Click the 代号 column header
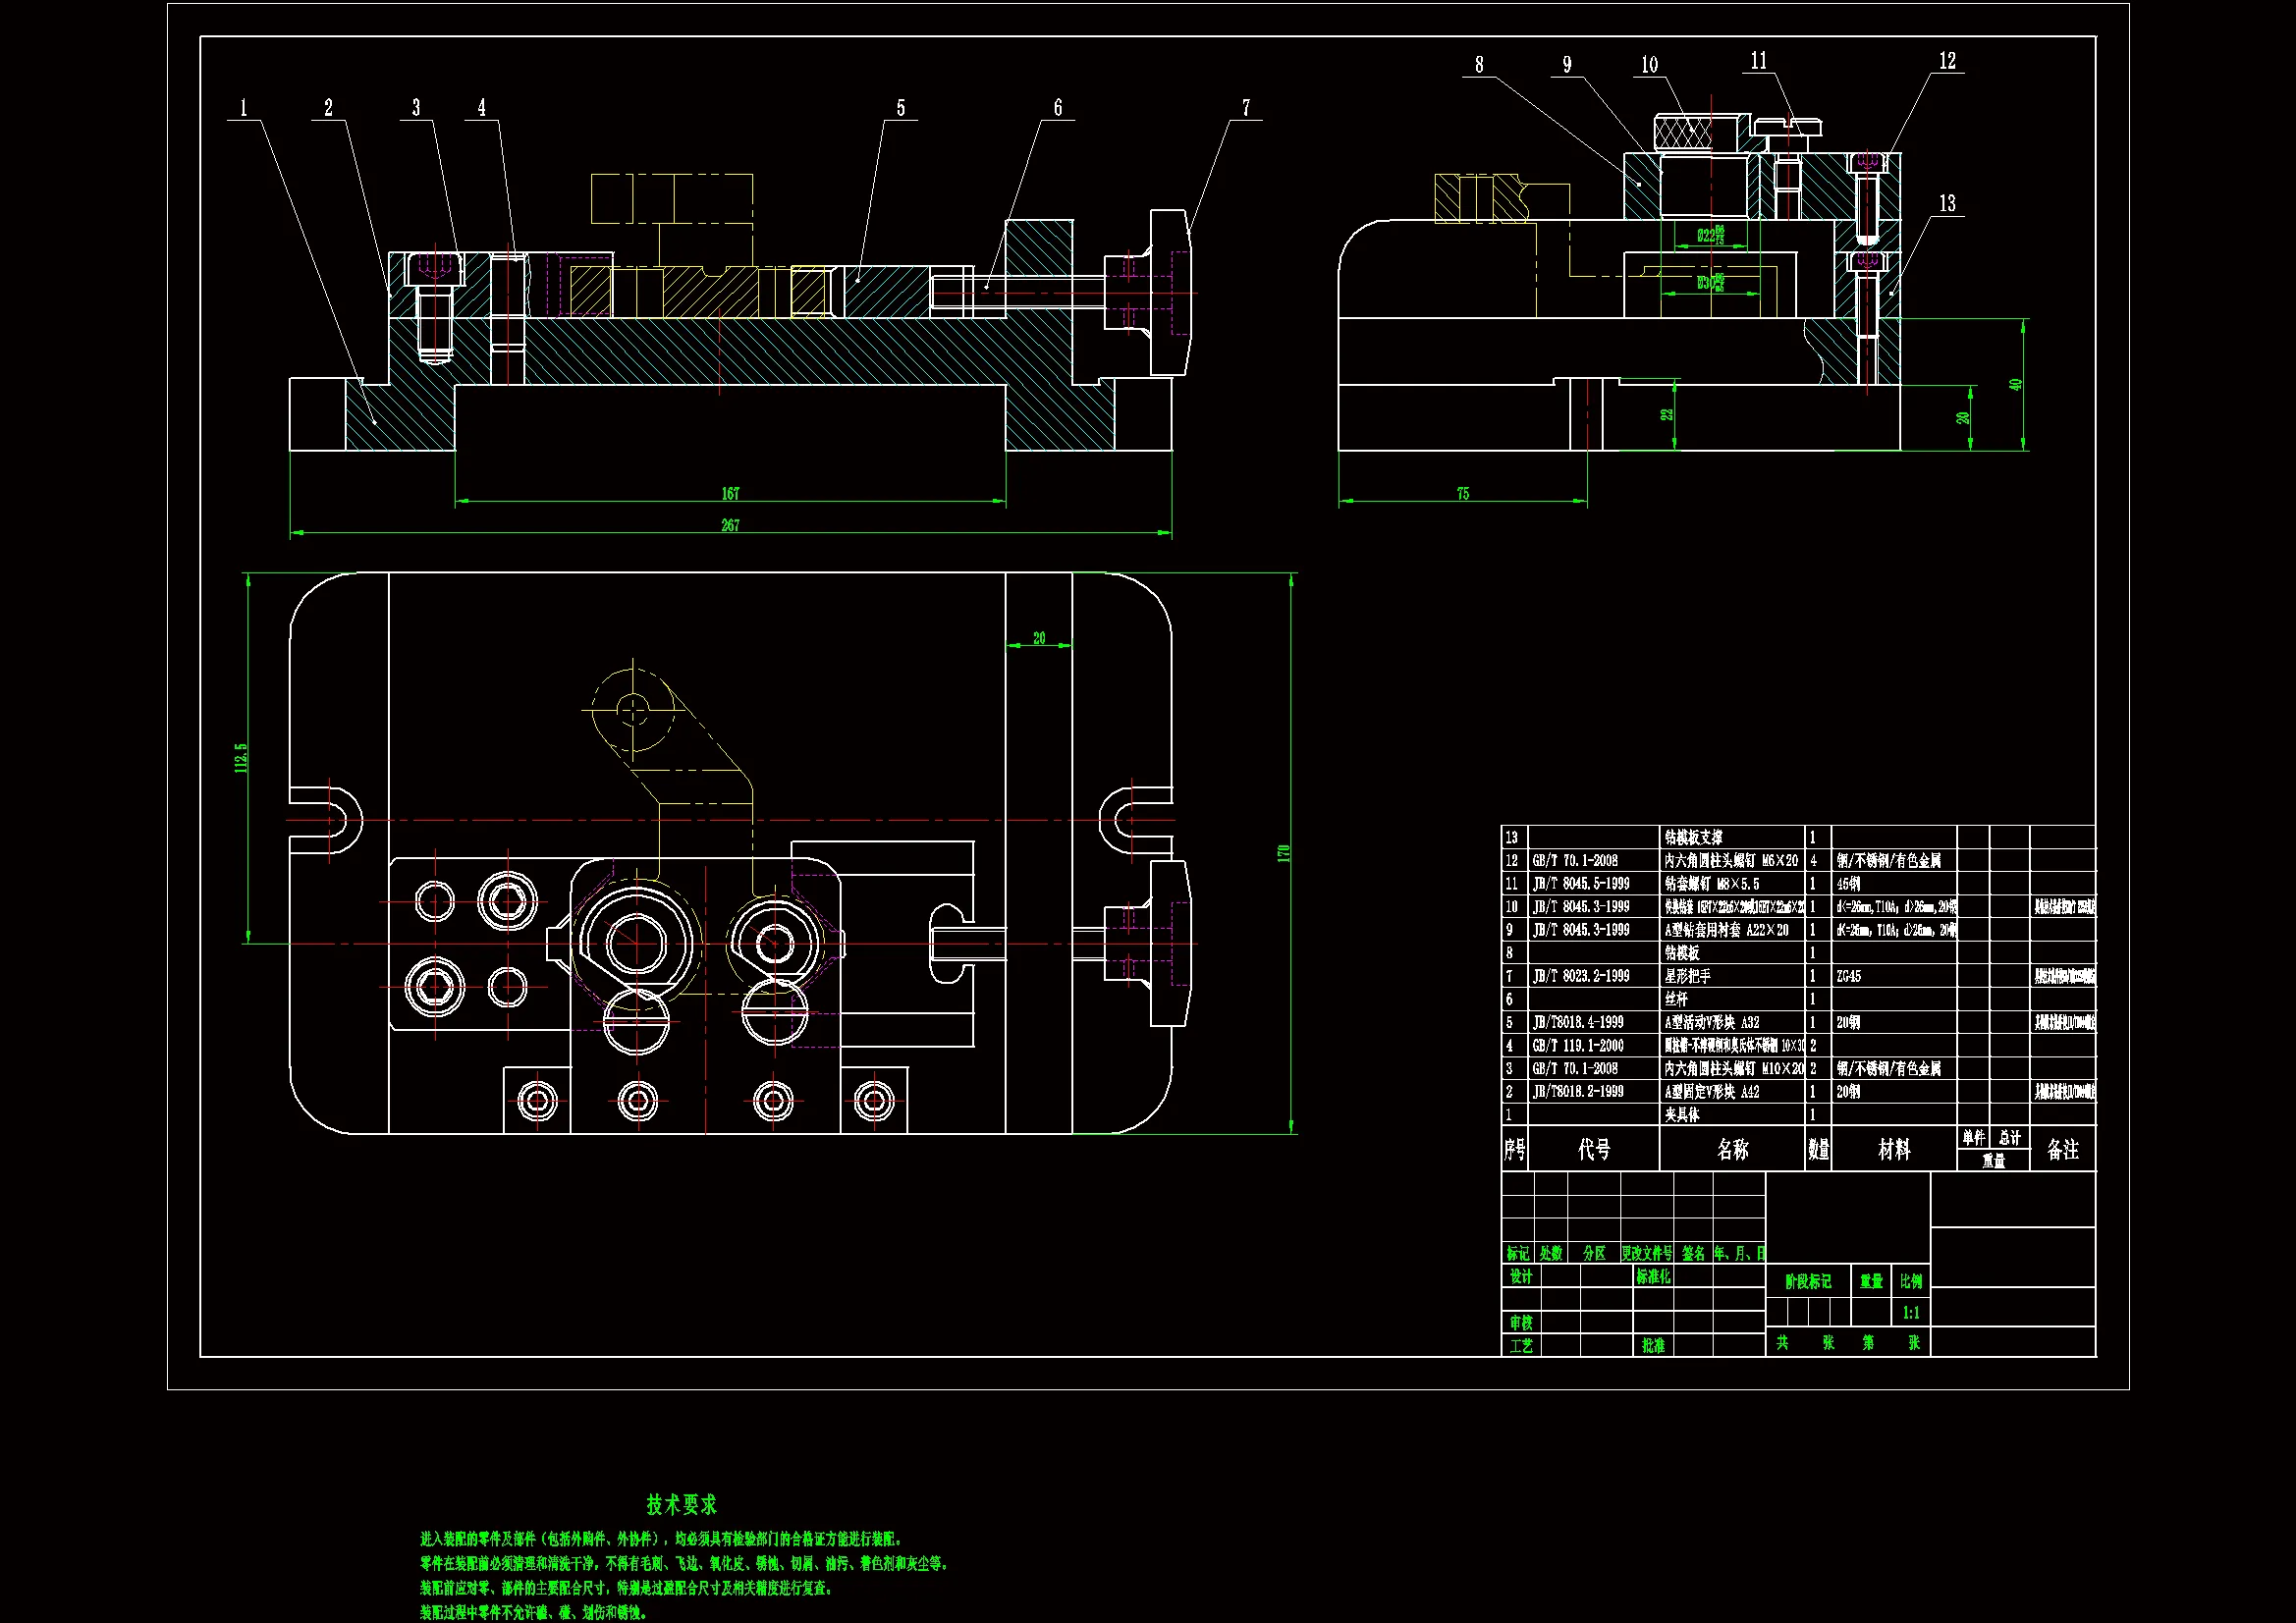 pos(1593,1149)
